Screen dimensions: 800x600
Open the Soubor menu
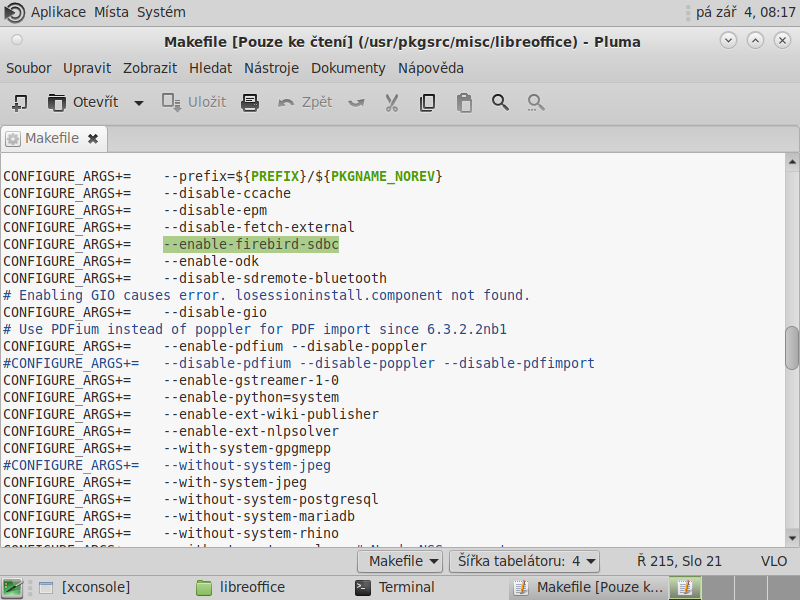[29, 68]
